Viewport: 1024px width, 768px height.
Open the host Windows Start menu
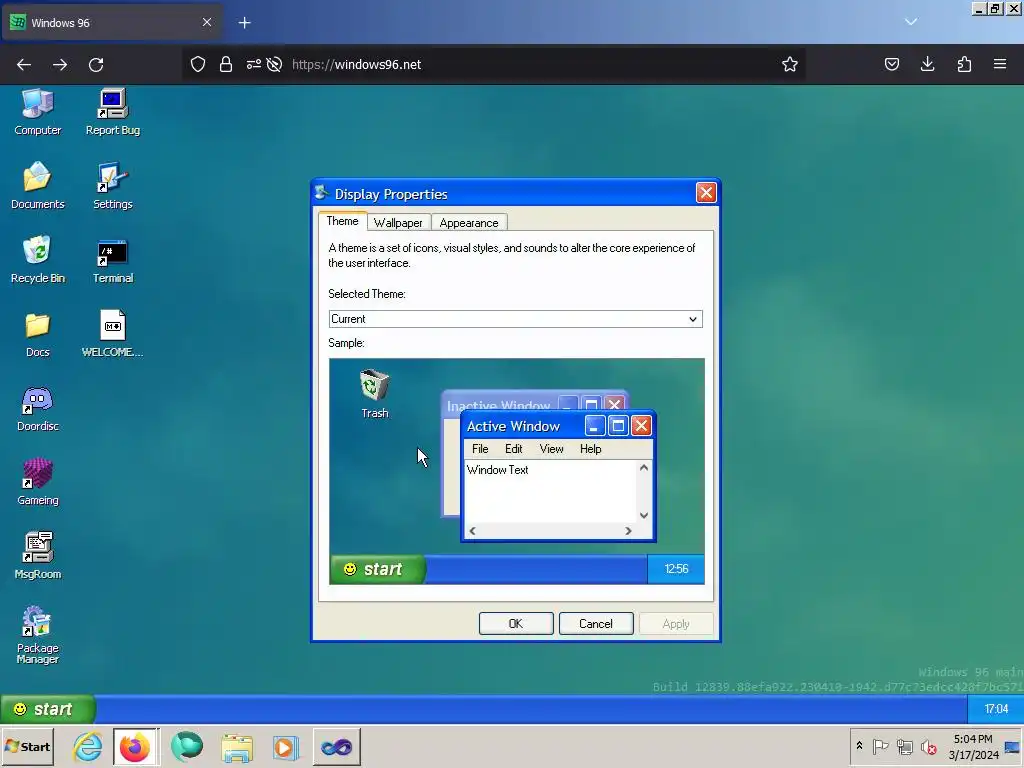point(27,746)
